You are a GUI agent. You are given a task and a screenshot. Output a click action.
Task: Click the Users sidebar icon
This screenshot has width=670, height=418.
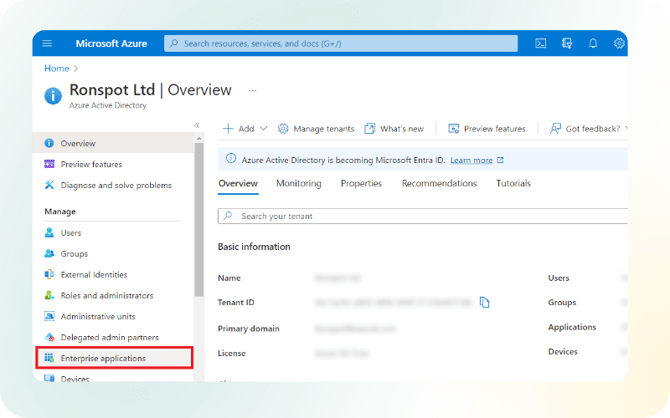pos(49,233)
